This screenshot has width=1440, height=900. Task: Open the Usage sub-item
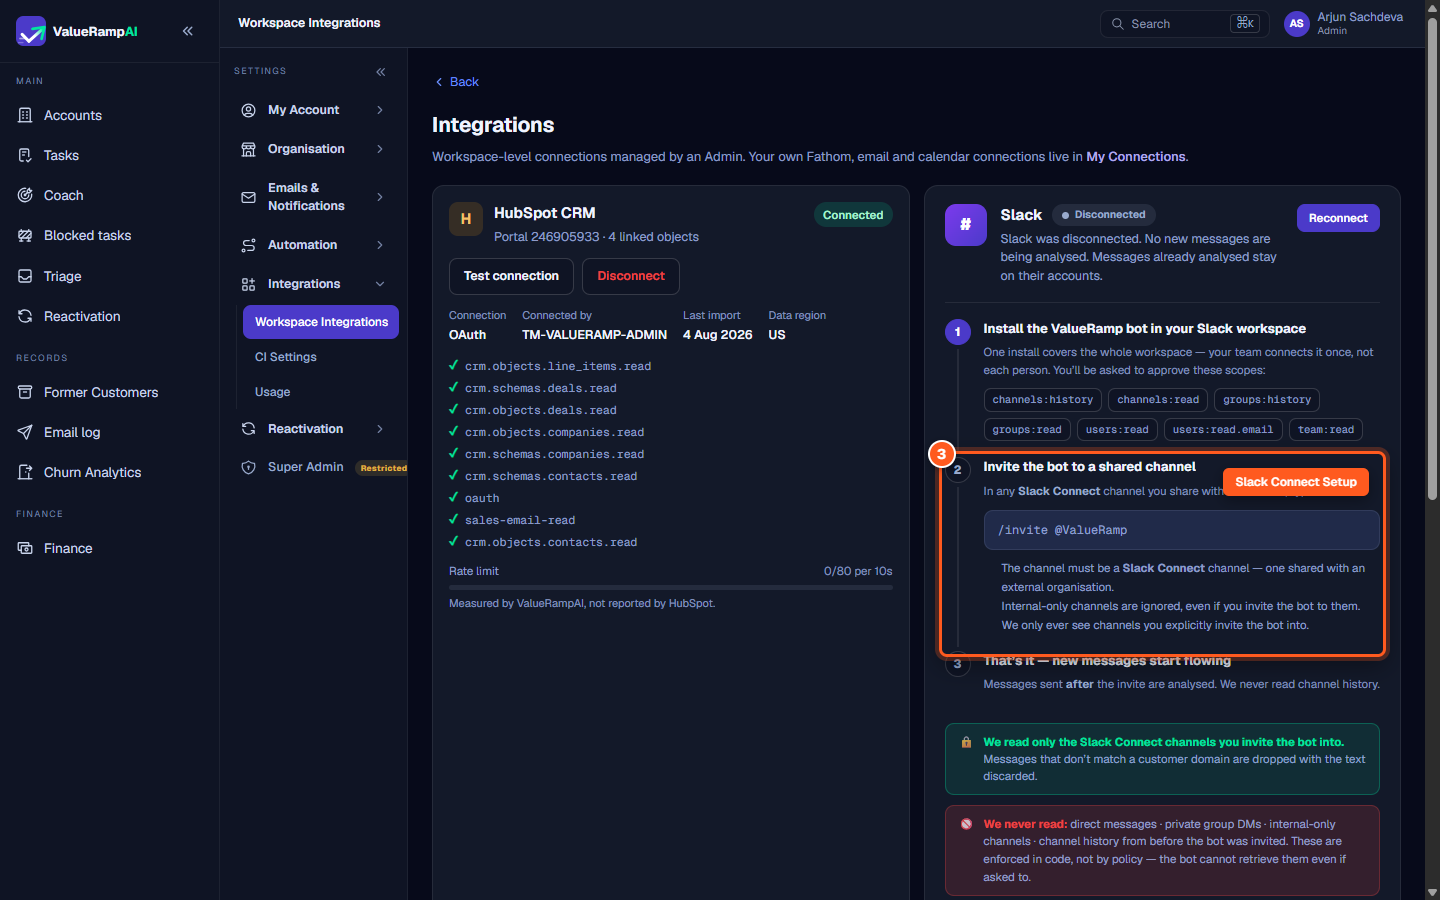272,392
